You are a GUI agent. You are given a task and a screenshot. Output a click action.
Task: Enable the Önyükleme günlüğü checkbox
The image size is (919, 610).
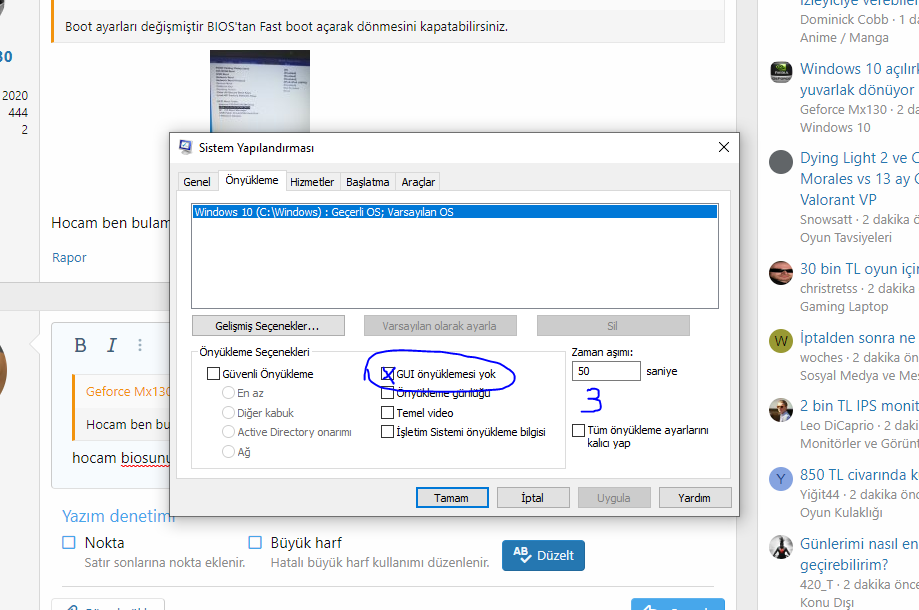point(387,393)
